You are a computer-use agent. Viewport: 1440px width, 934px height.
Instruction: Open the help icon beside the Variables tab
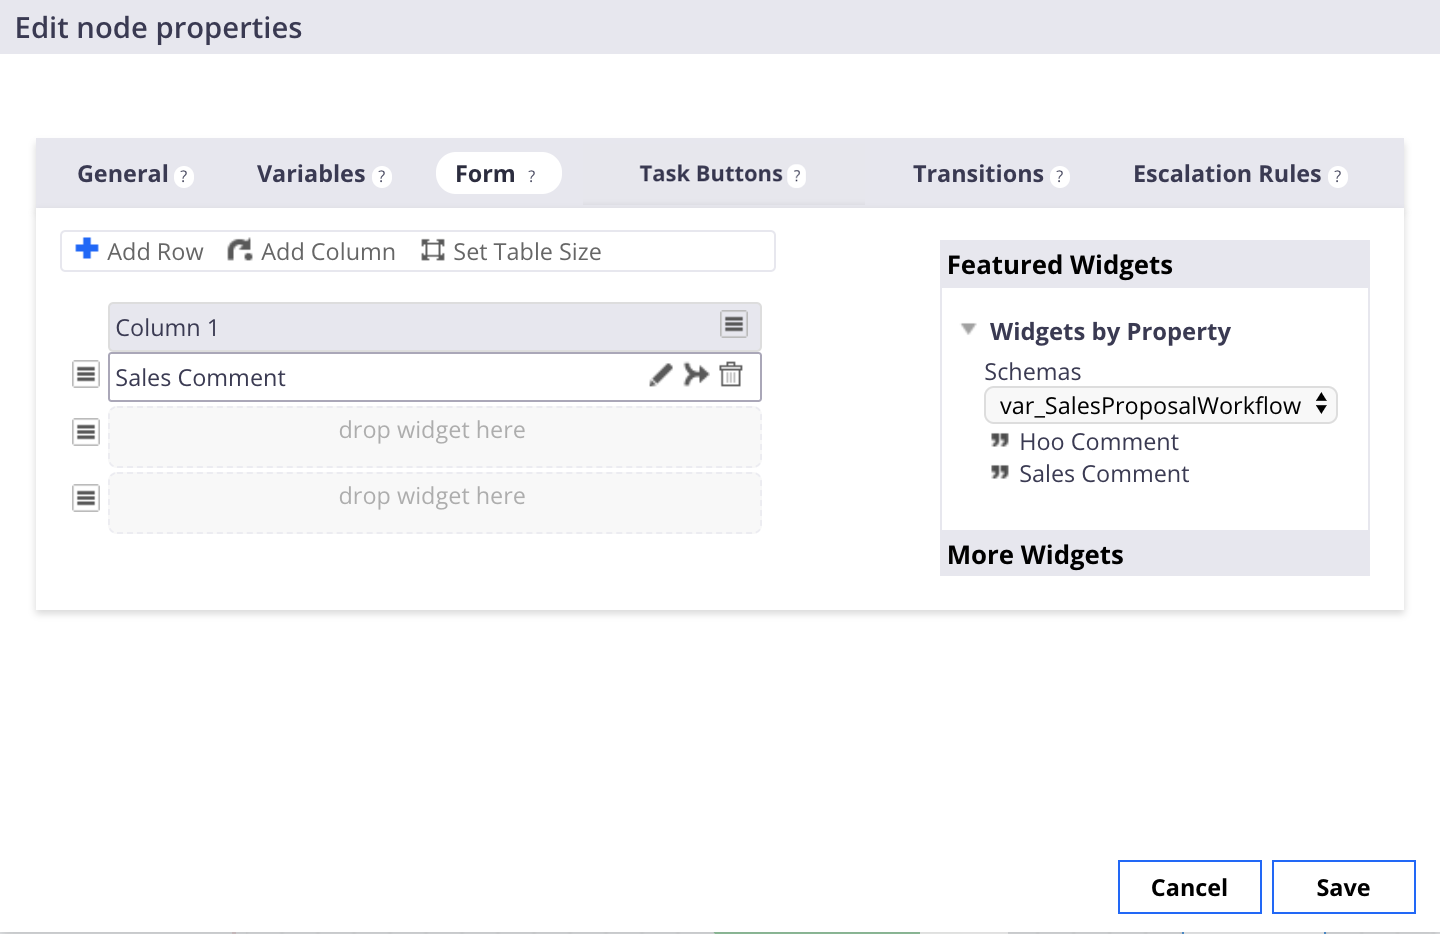tap(381, 177)
